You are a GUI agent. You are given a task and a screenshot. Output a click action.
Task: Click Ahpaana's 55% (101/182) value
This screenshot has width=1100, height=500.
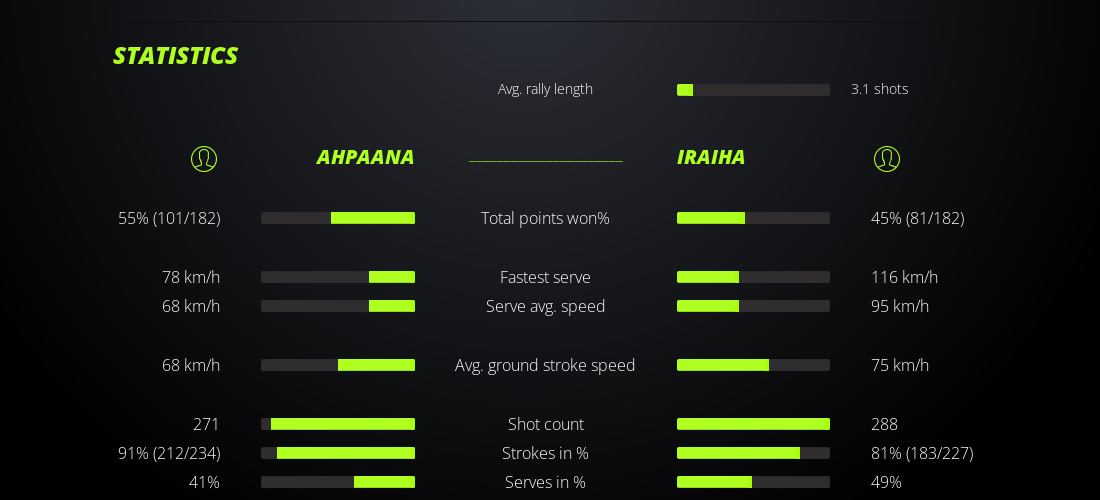[169, 218]
